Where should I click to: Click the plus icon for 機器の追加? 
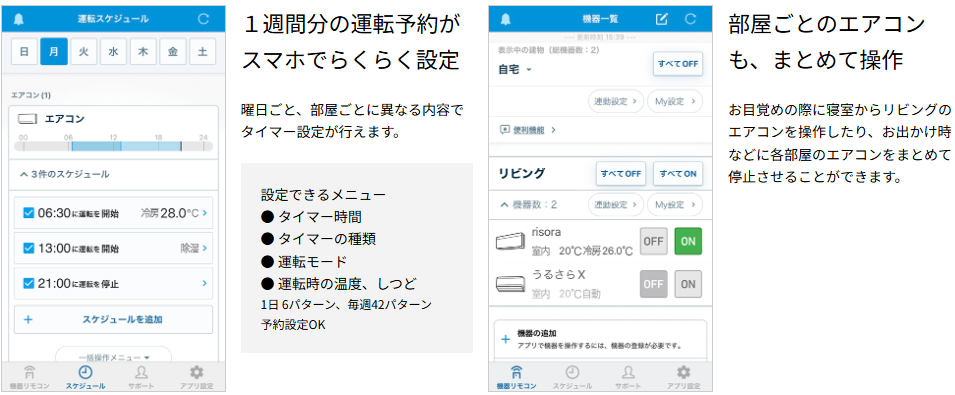click(505, 339)
